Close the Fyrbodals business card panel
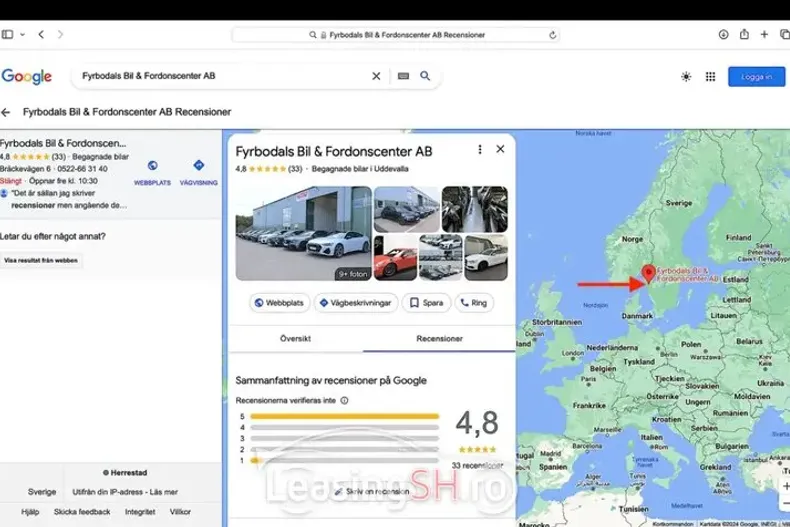 click(x=499, y=150)
